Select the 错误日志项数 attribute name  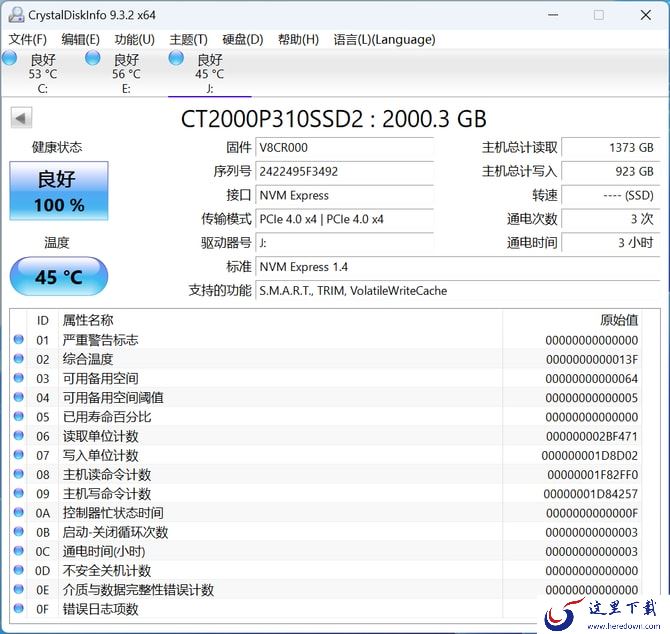tap(100, 609)
